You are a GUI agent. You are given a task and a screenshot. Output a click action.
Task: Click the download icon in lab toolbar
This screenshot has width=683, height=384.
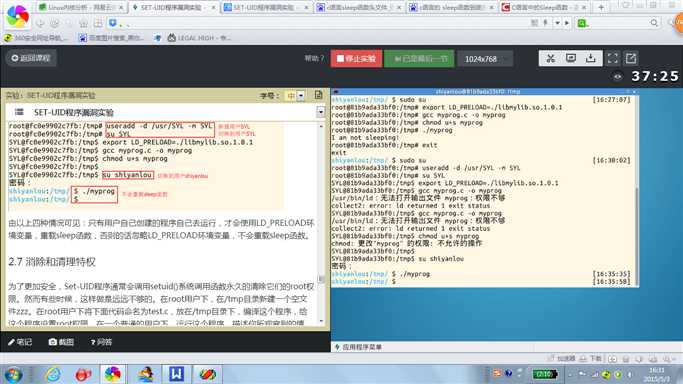pyautogui.click(x=591, y=58)
